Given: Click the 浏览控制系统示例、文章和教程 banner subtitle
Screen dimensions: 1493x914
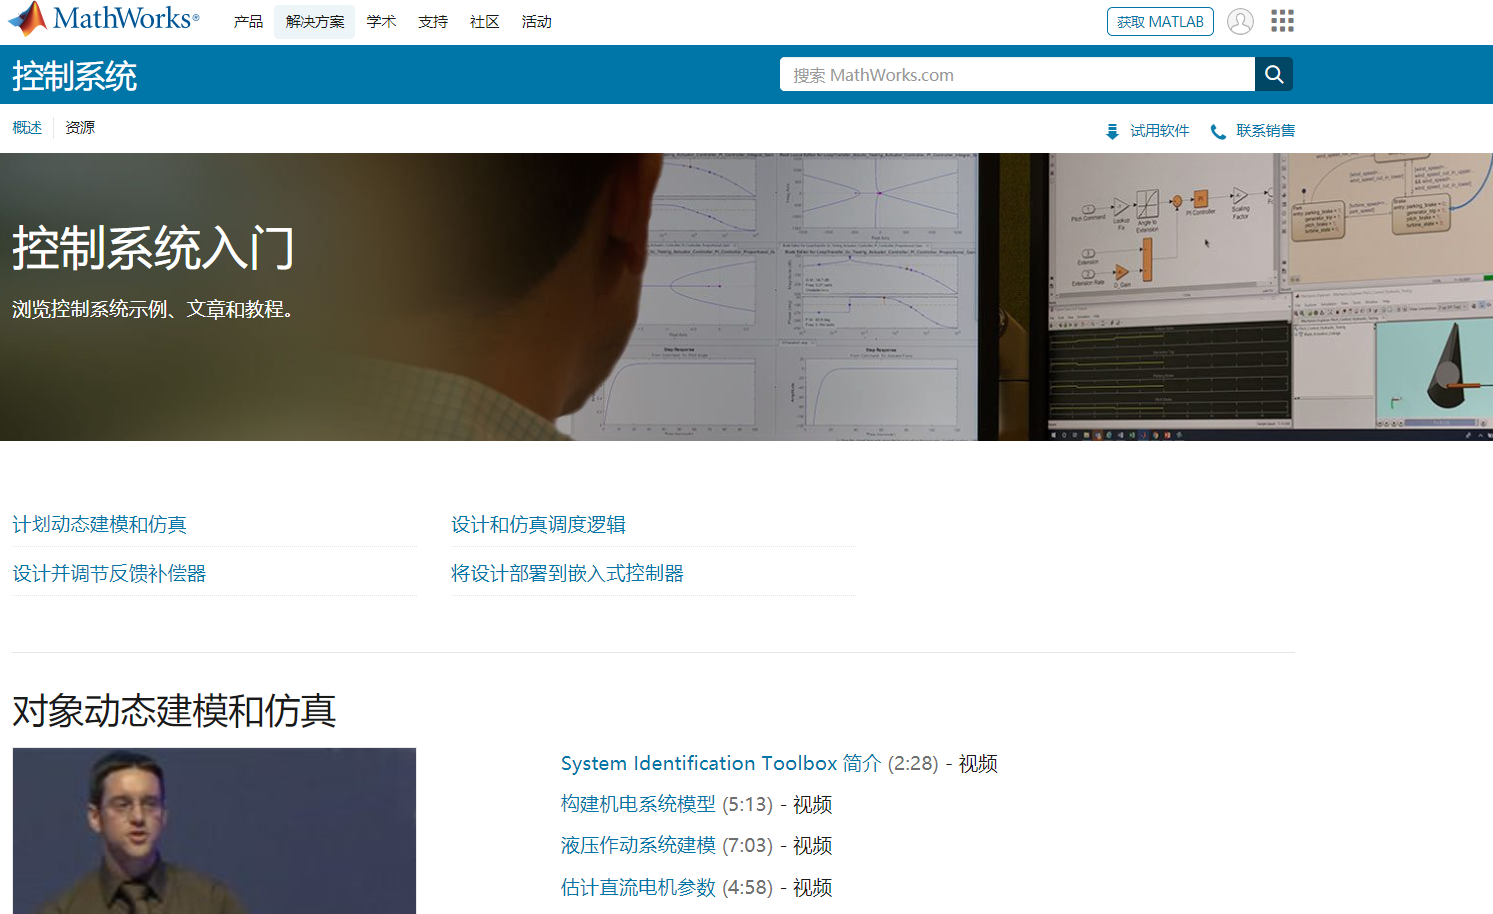Looking at the screenshot, I should (152, 310).
